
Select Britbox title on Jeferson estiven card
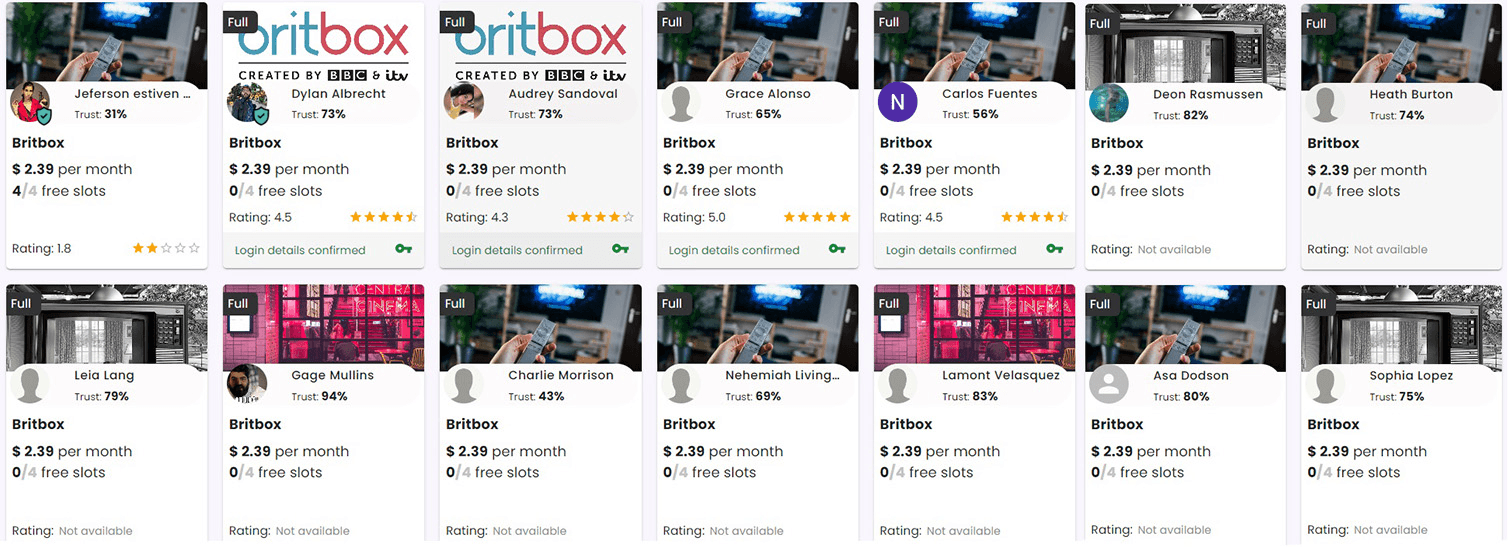[38, 143]
